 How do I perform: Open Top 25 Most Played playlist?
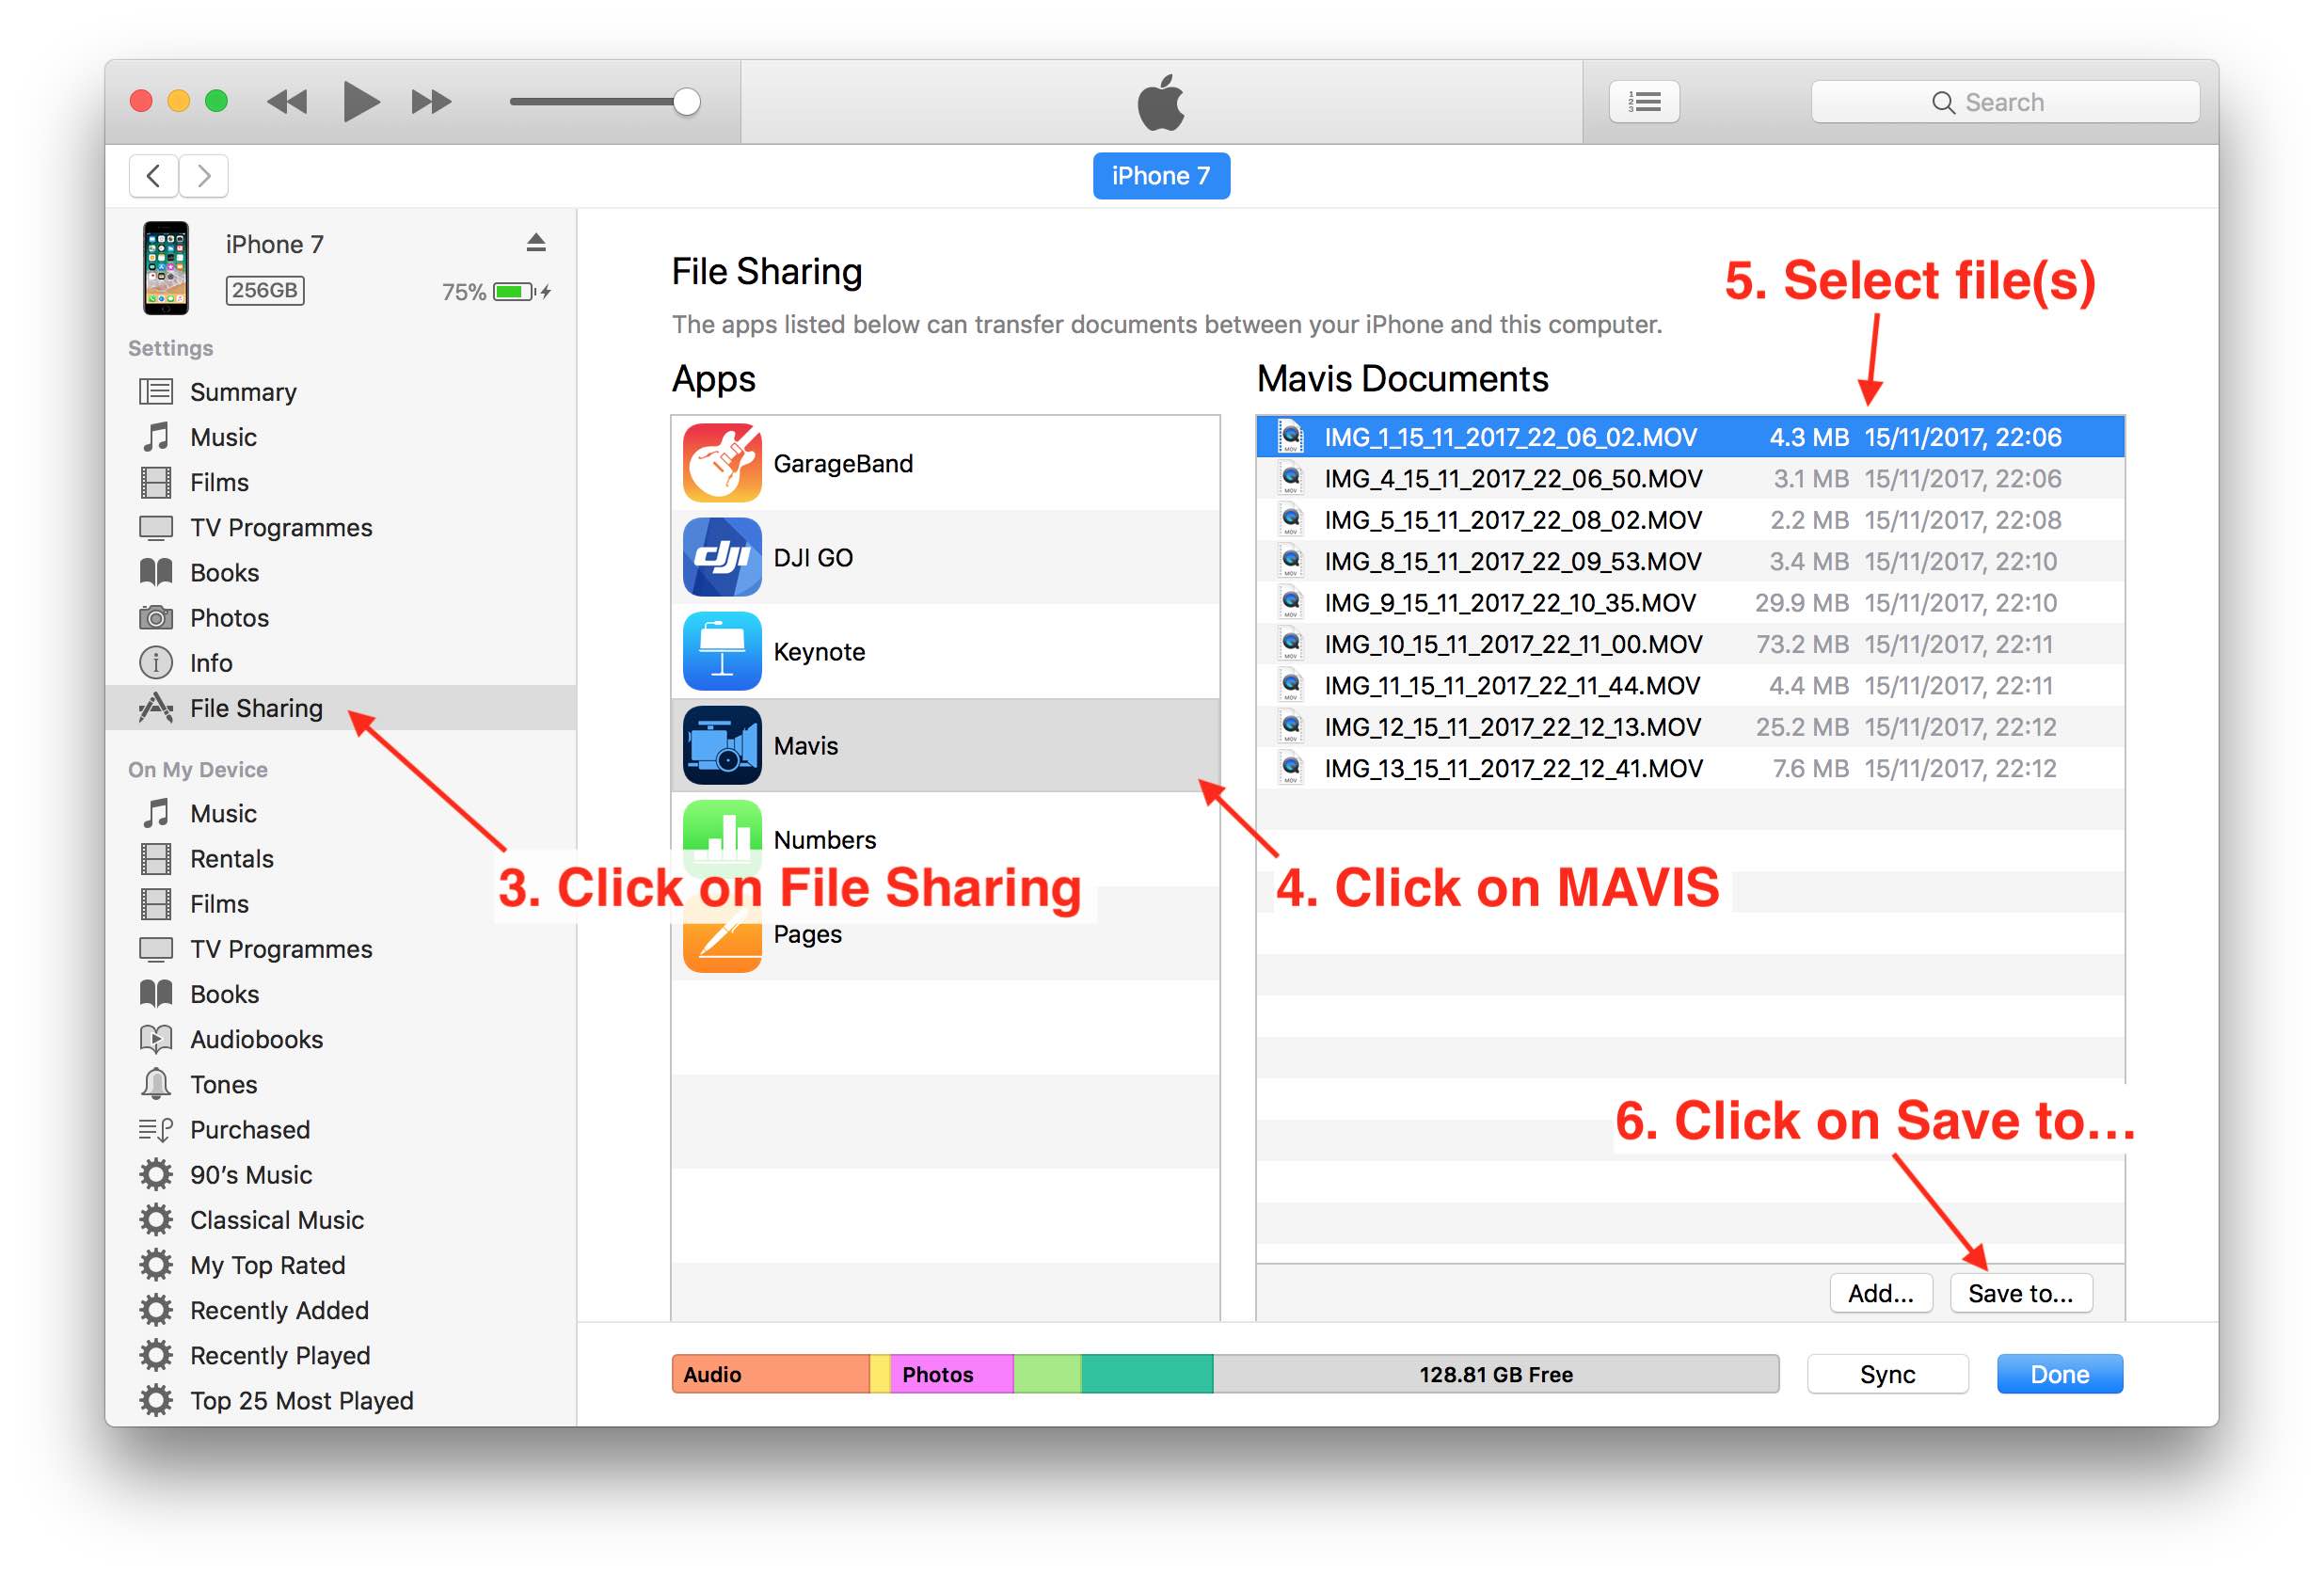click(340, 1400)
